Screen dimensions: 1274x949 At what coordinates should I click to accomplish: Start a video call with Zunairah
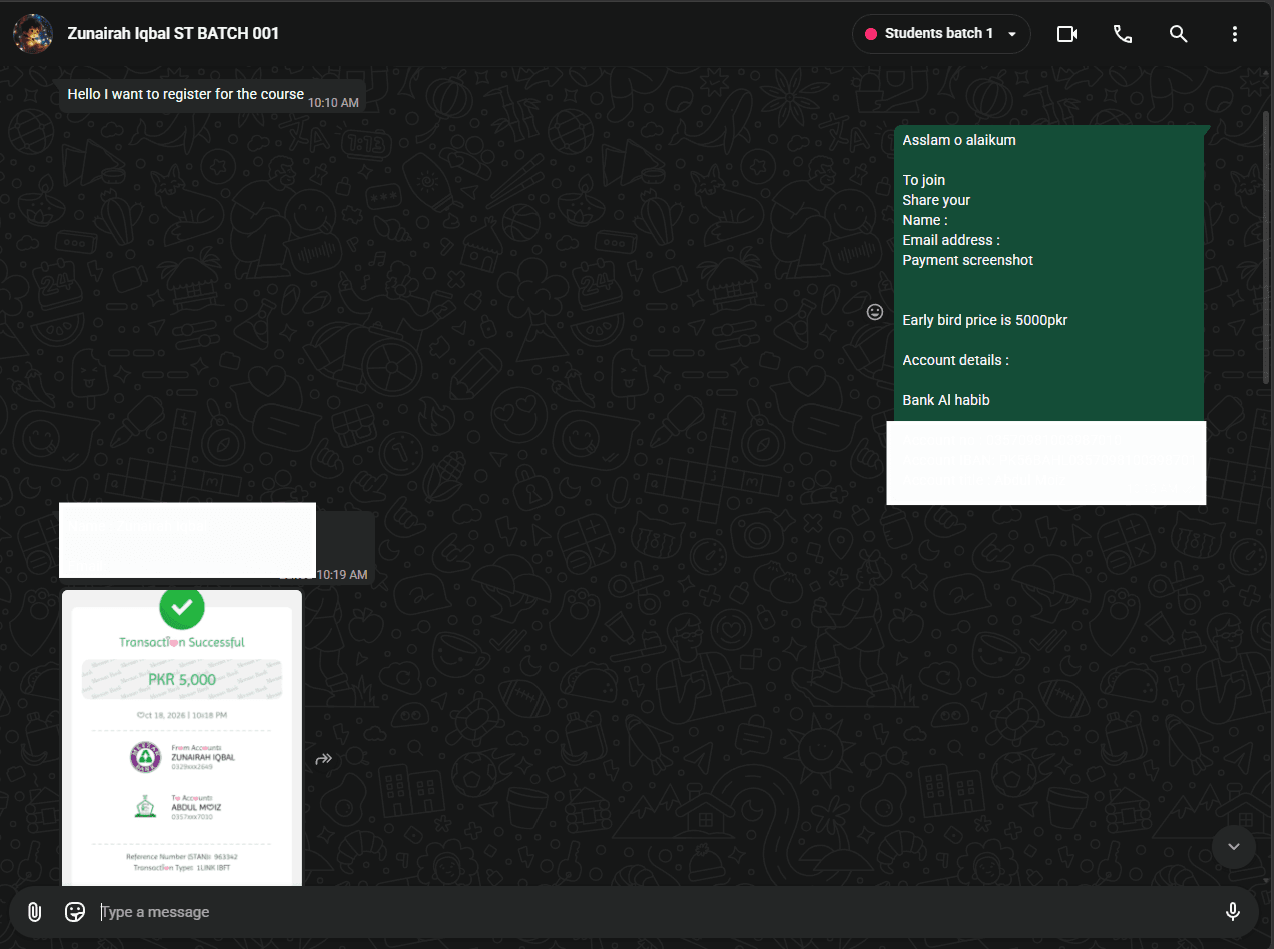pos(1067,34)
